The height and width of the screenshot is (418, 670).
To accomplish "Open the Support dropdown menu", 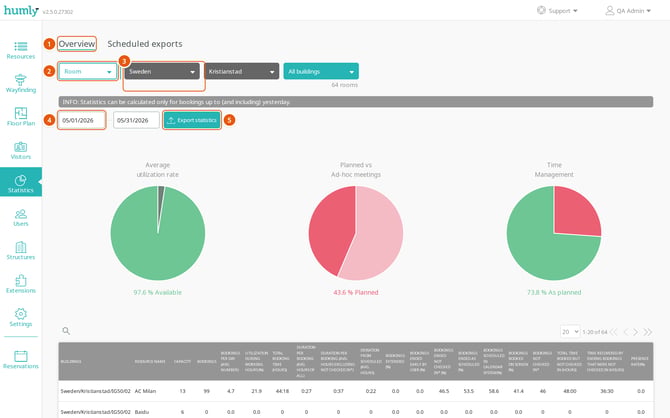I will tap(557, 10).
